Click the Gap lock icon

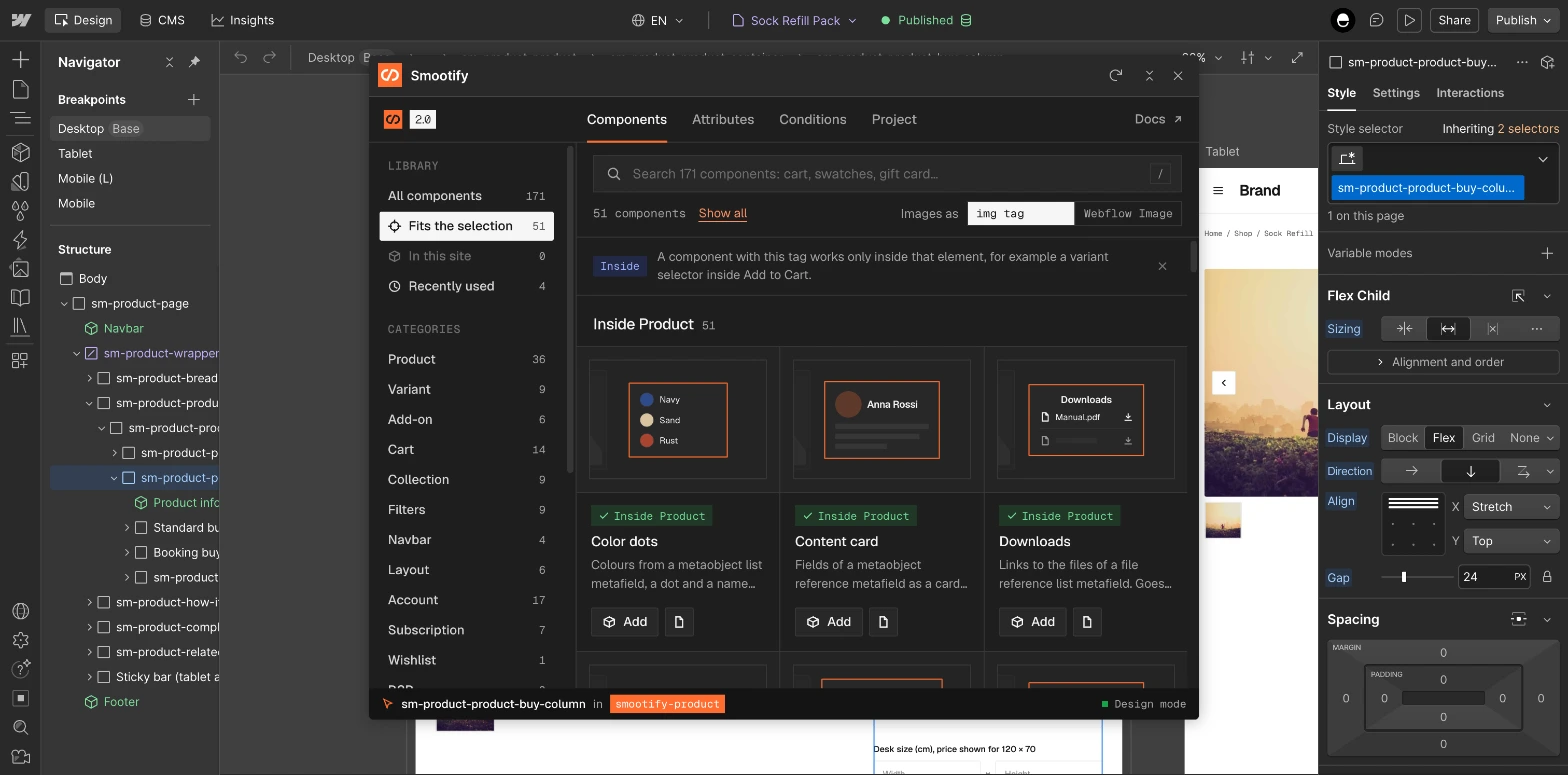[1547, 577]
